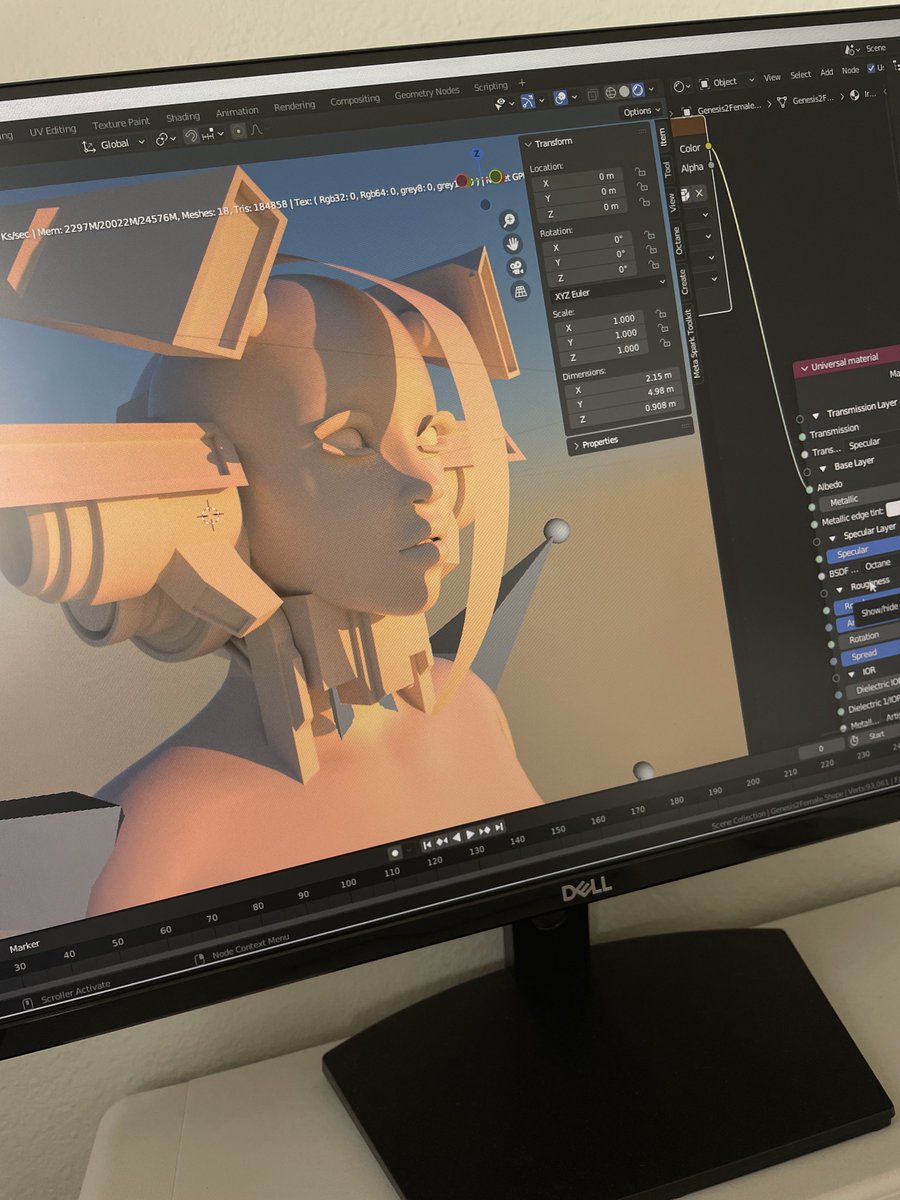Open the Create sidebar tab

coord(685,281)
